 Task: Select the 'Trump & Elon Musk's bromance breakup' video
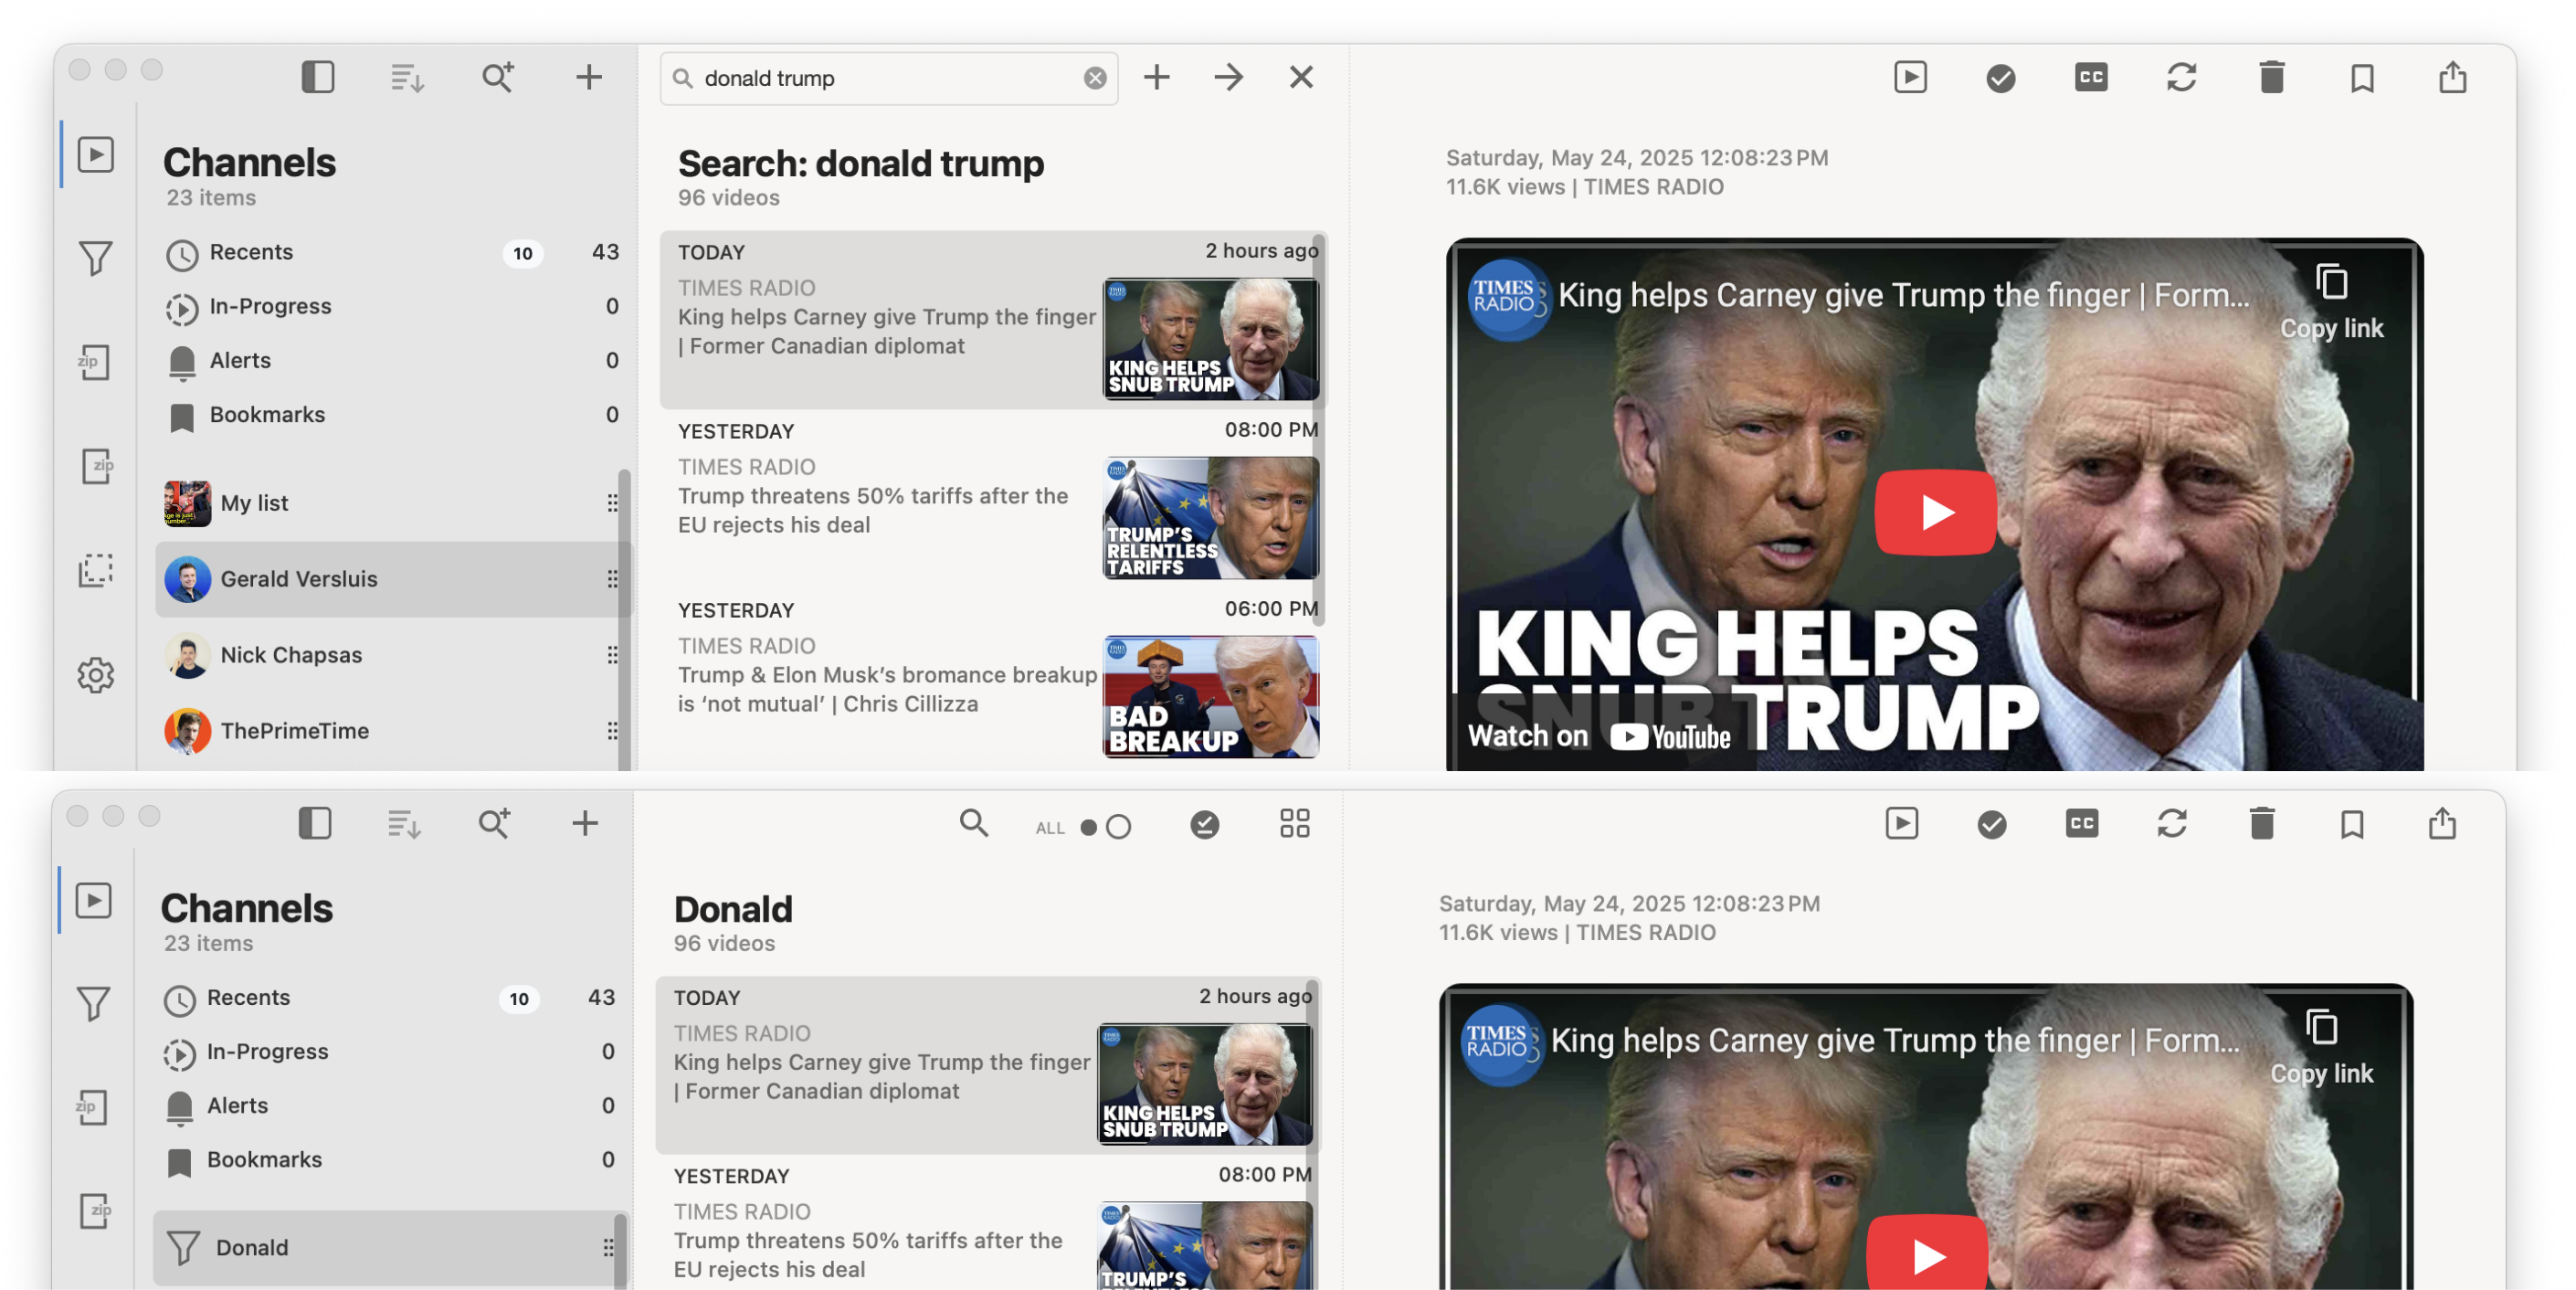point(886,689)
